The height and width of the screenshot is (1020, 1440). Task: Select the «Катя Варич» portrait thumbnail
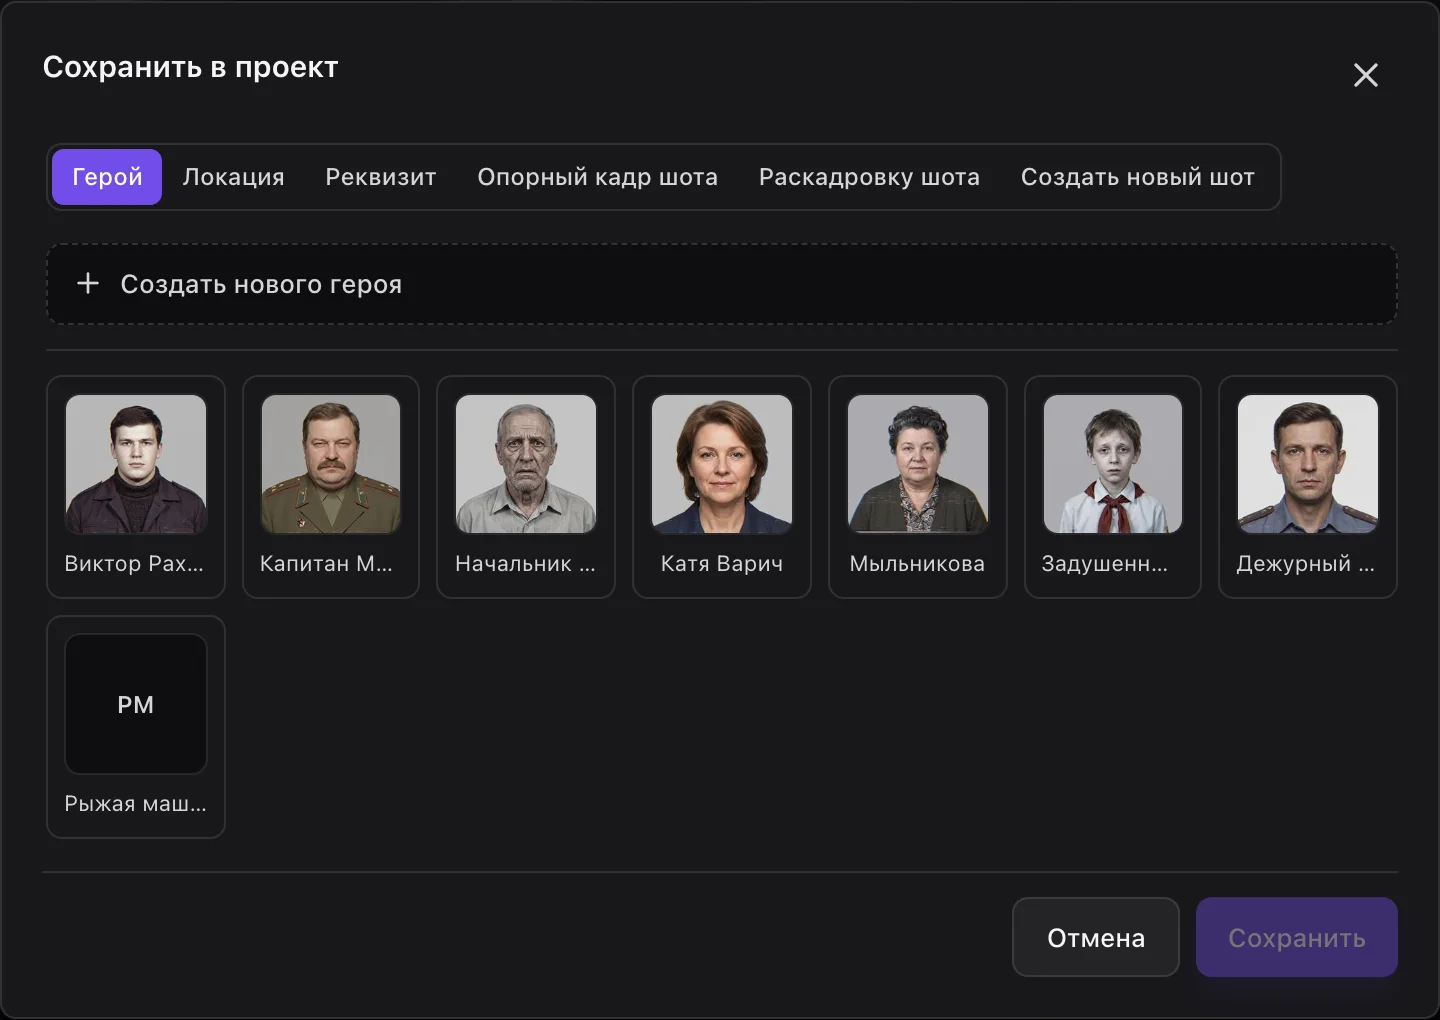pos(722,464)
